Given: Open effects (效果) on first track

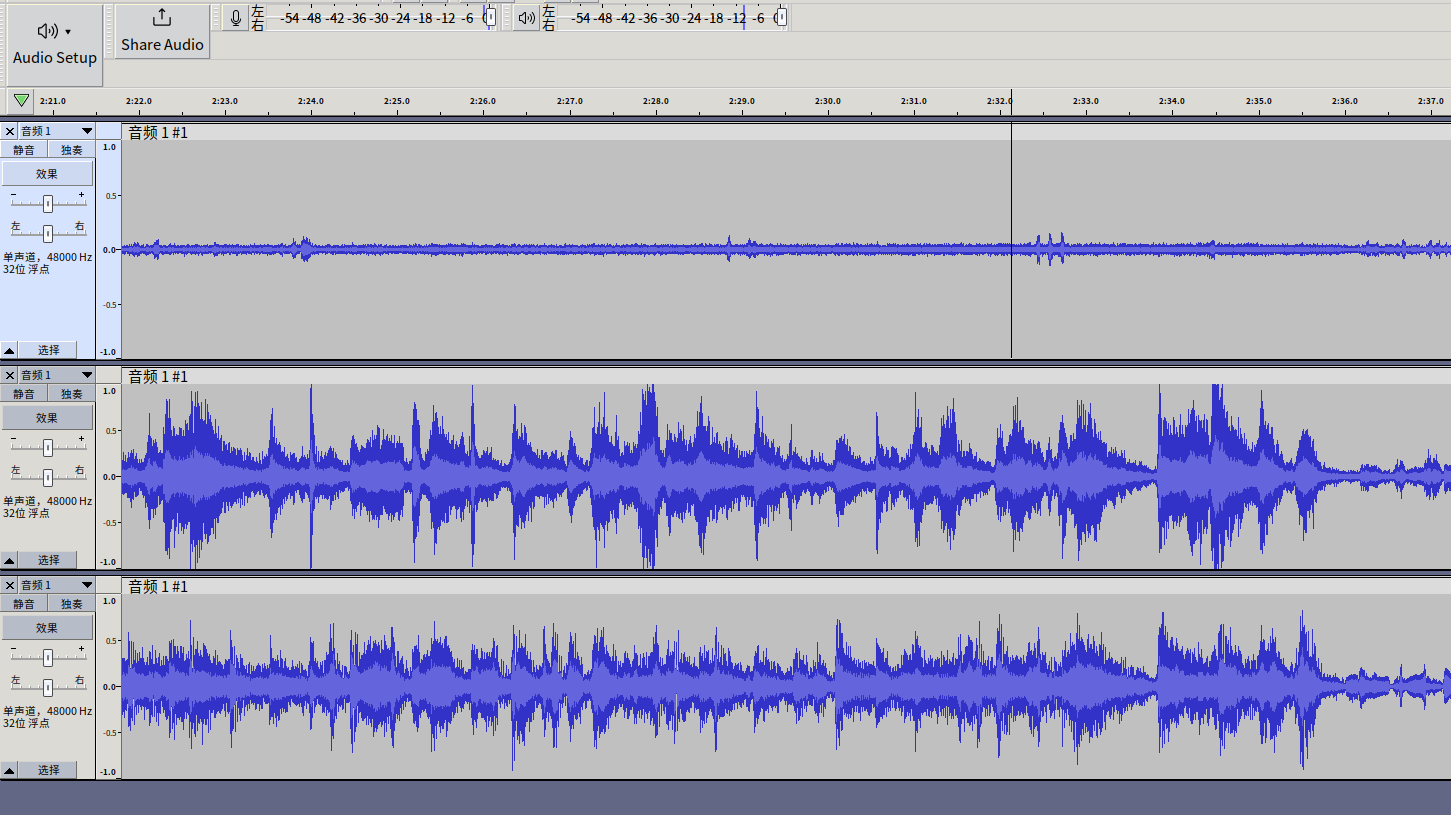Looking at the screenshot, I should click(47, 174).
